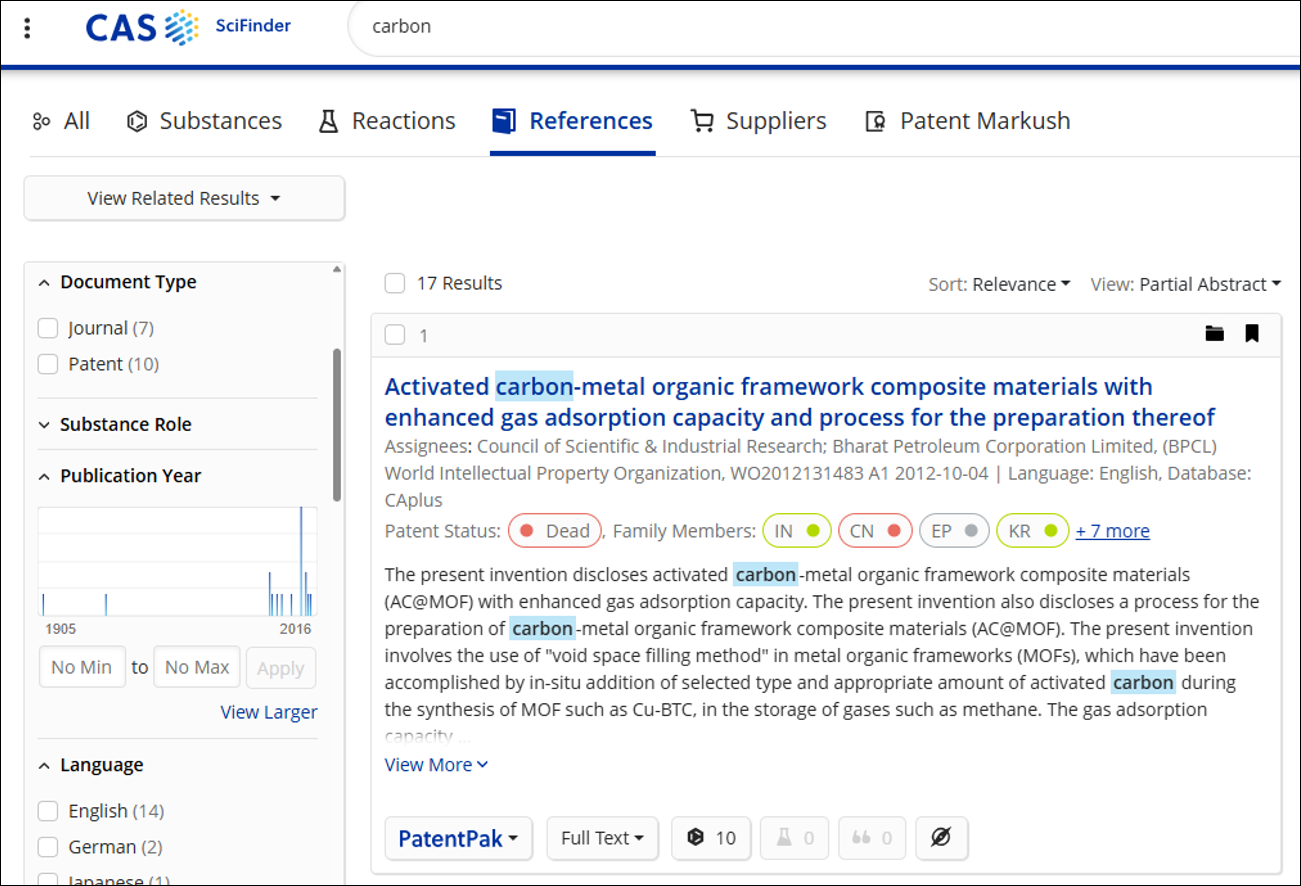Click the CAS SciFinder logo

188,27
